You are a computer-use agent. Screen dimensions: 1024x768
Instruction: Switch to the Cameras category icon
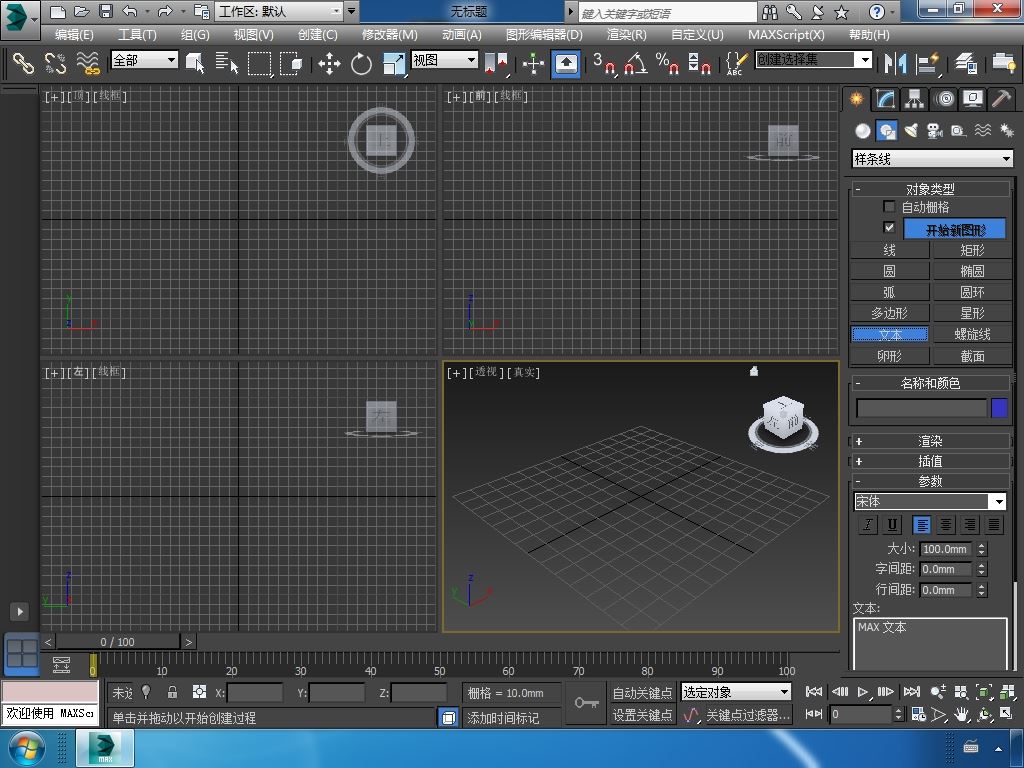coord(934,131)
